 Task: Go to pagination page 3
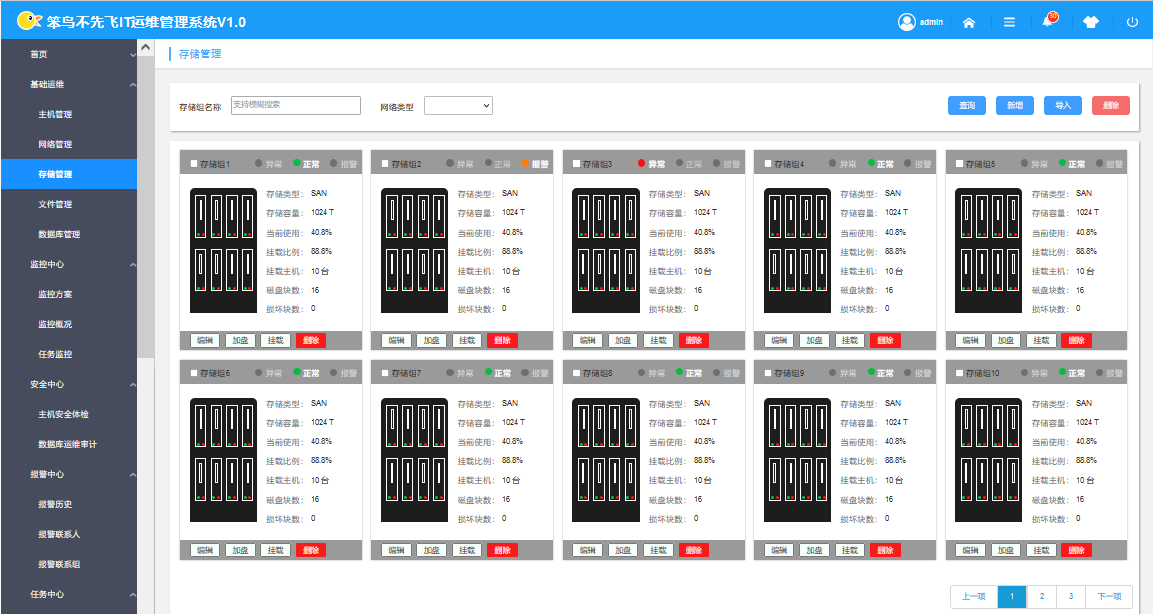[x=1071, y=596]
